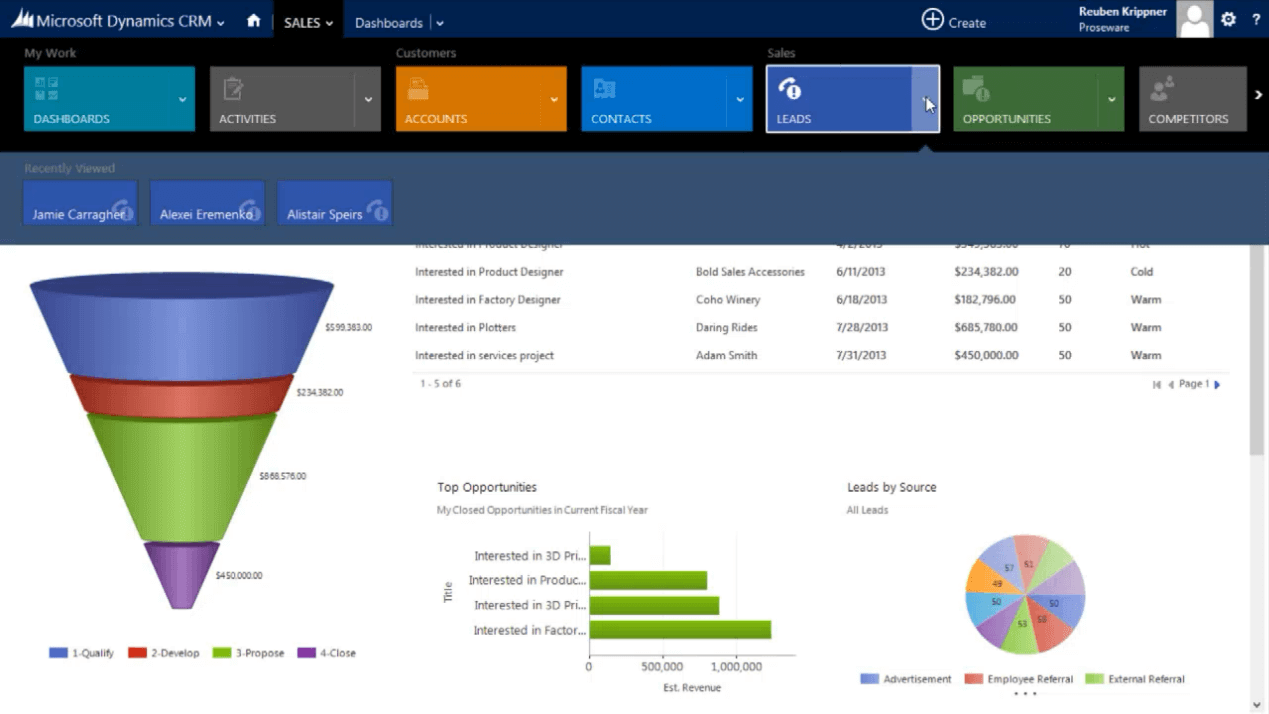Open the Interested in Plotters lead
The image size is (1269, 714).
tap(466, 327)
